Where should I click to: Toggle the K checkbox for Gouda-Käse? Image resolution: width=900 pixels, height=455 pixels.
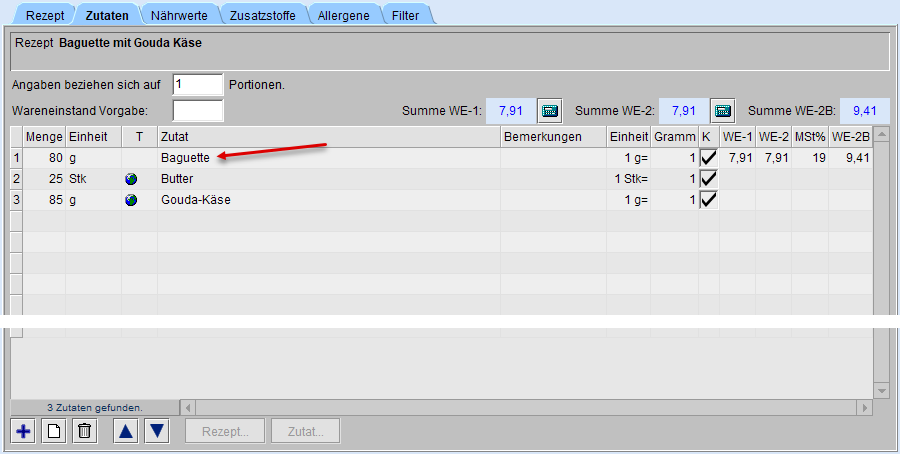pos(709,200)
